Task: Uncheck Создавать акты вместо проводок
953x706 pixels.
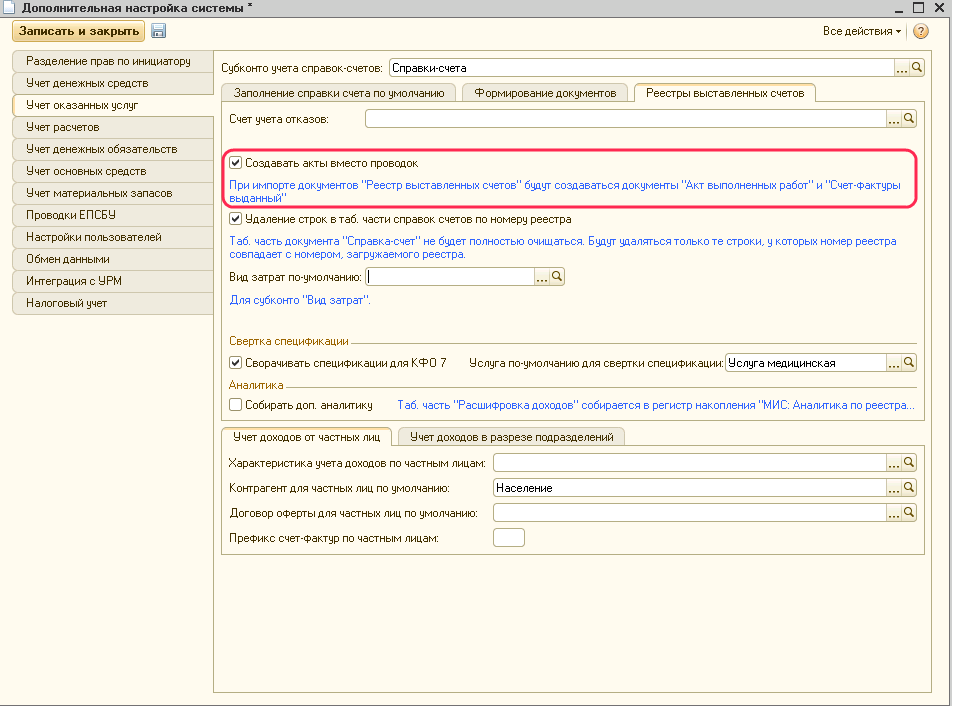Action: click(x=236, y=162)
